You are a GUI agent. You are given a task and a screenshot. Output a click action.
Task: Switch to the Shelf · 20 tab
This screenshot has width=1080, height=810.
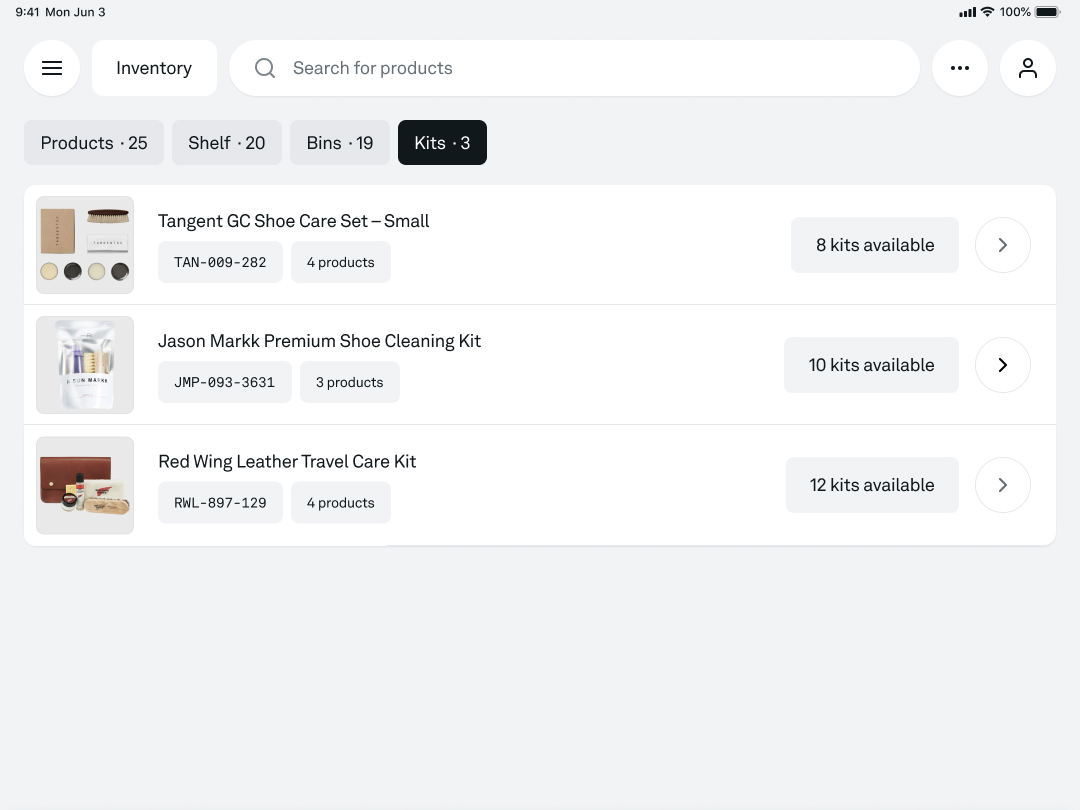pos(227,143)
